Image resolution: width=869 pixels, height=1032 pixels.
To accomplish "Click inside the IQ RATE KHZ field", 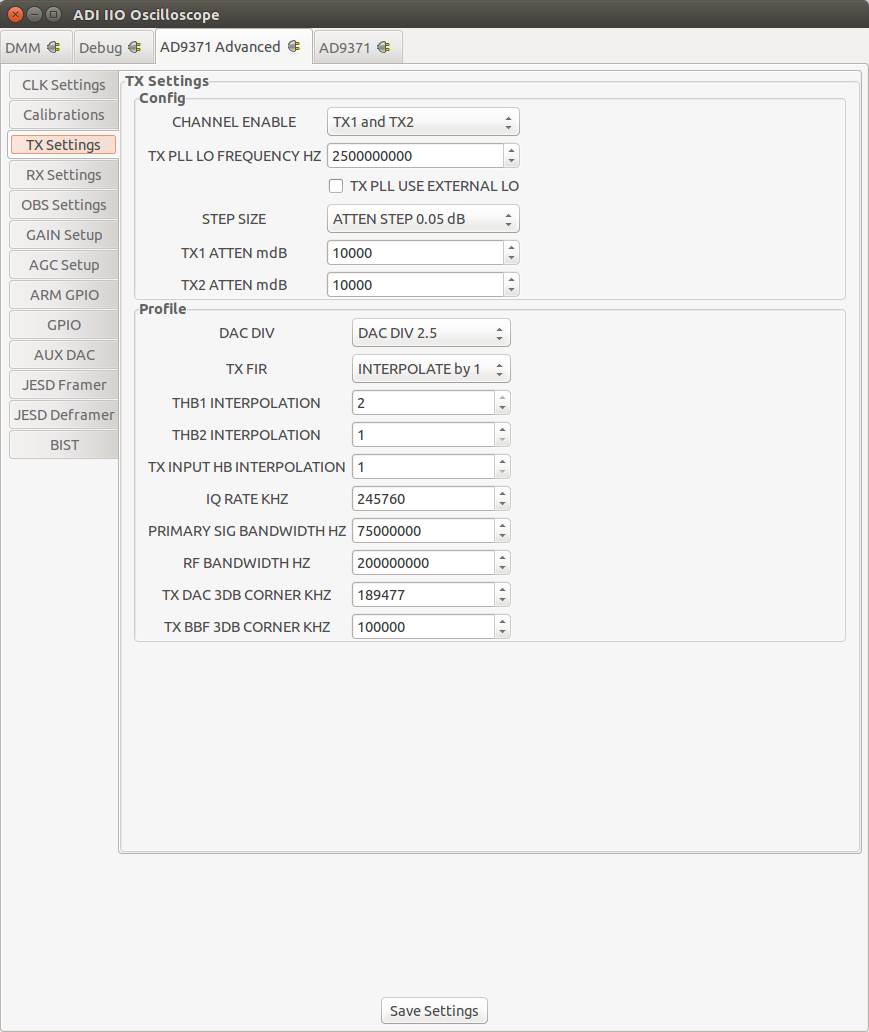I will [x=420, y=498].
